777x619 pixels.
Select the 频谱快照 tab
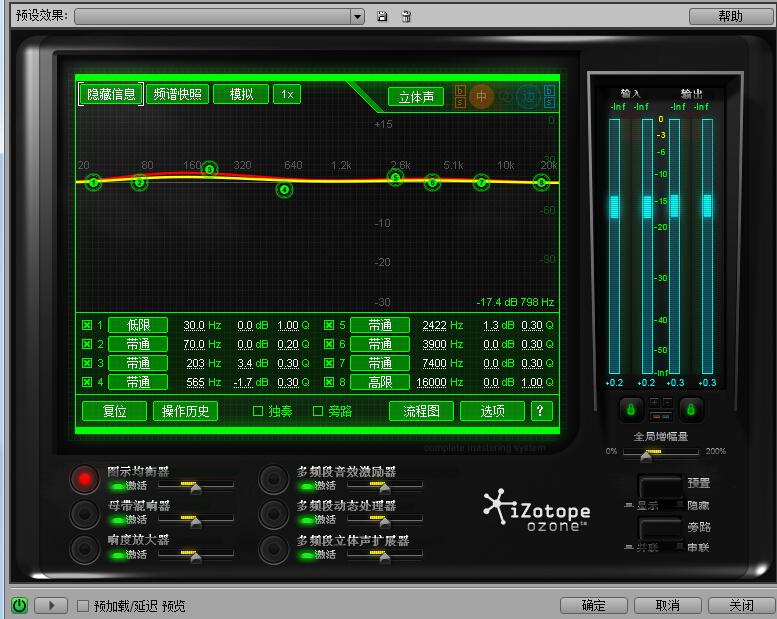point(177,94)
